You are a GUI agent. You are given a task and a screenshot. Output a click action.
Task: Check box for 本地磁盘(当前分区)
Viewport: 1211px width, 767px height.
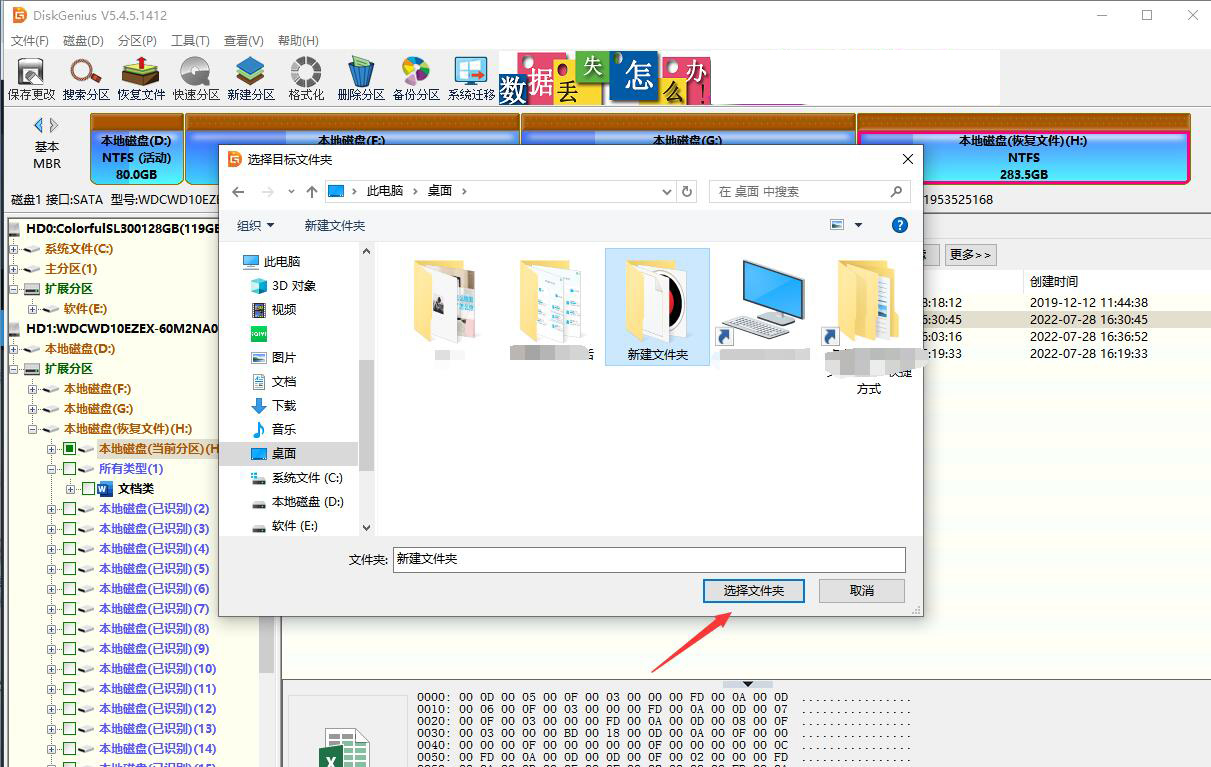(69, 449)
